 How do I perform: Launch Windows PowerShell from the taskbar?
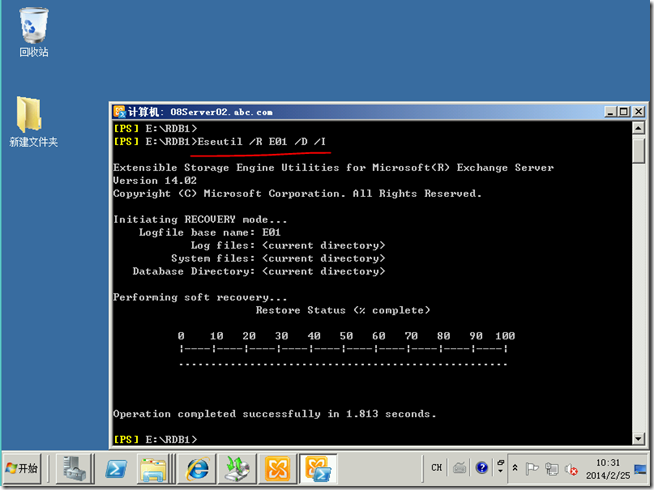(x=116, y=468)
